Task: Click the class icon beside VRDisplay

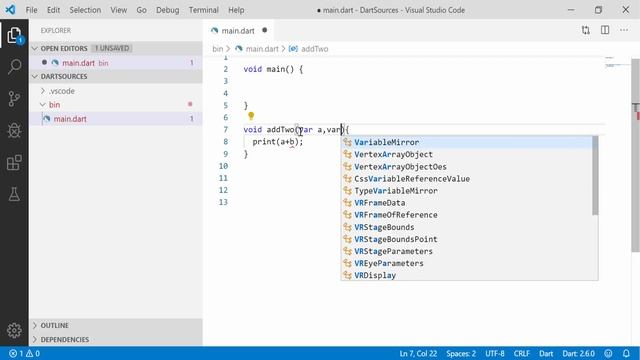Action: [x=347, y=275]
